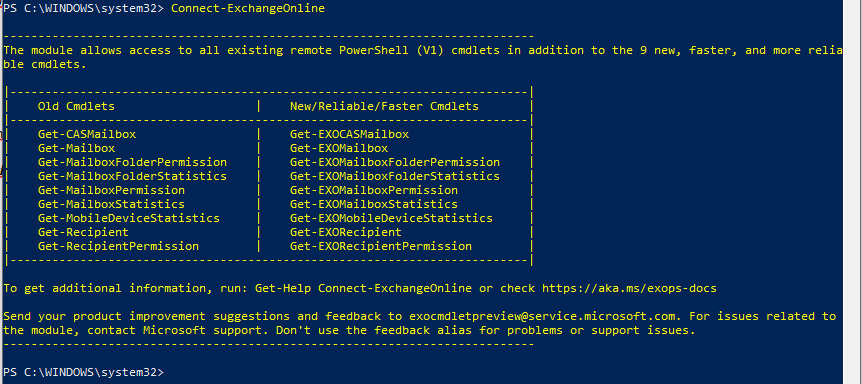Click the Connect-ExchangeOnline command on the first line

click(248, 8)
